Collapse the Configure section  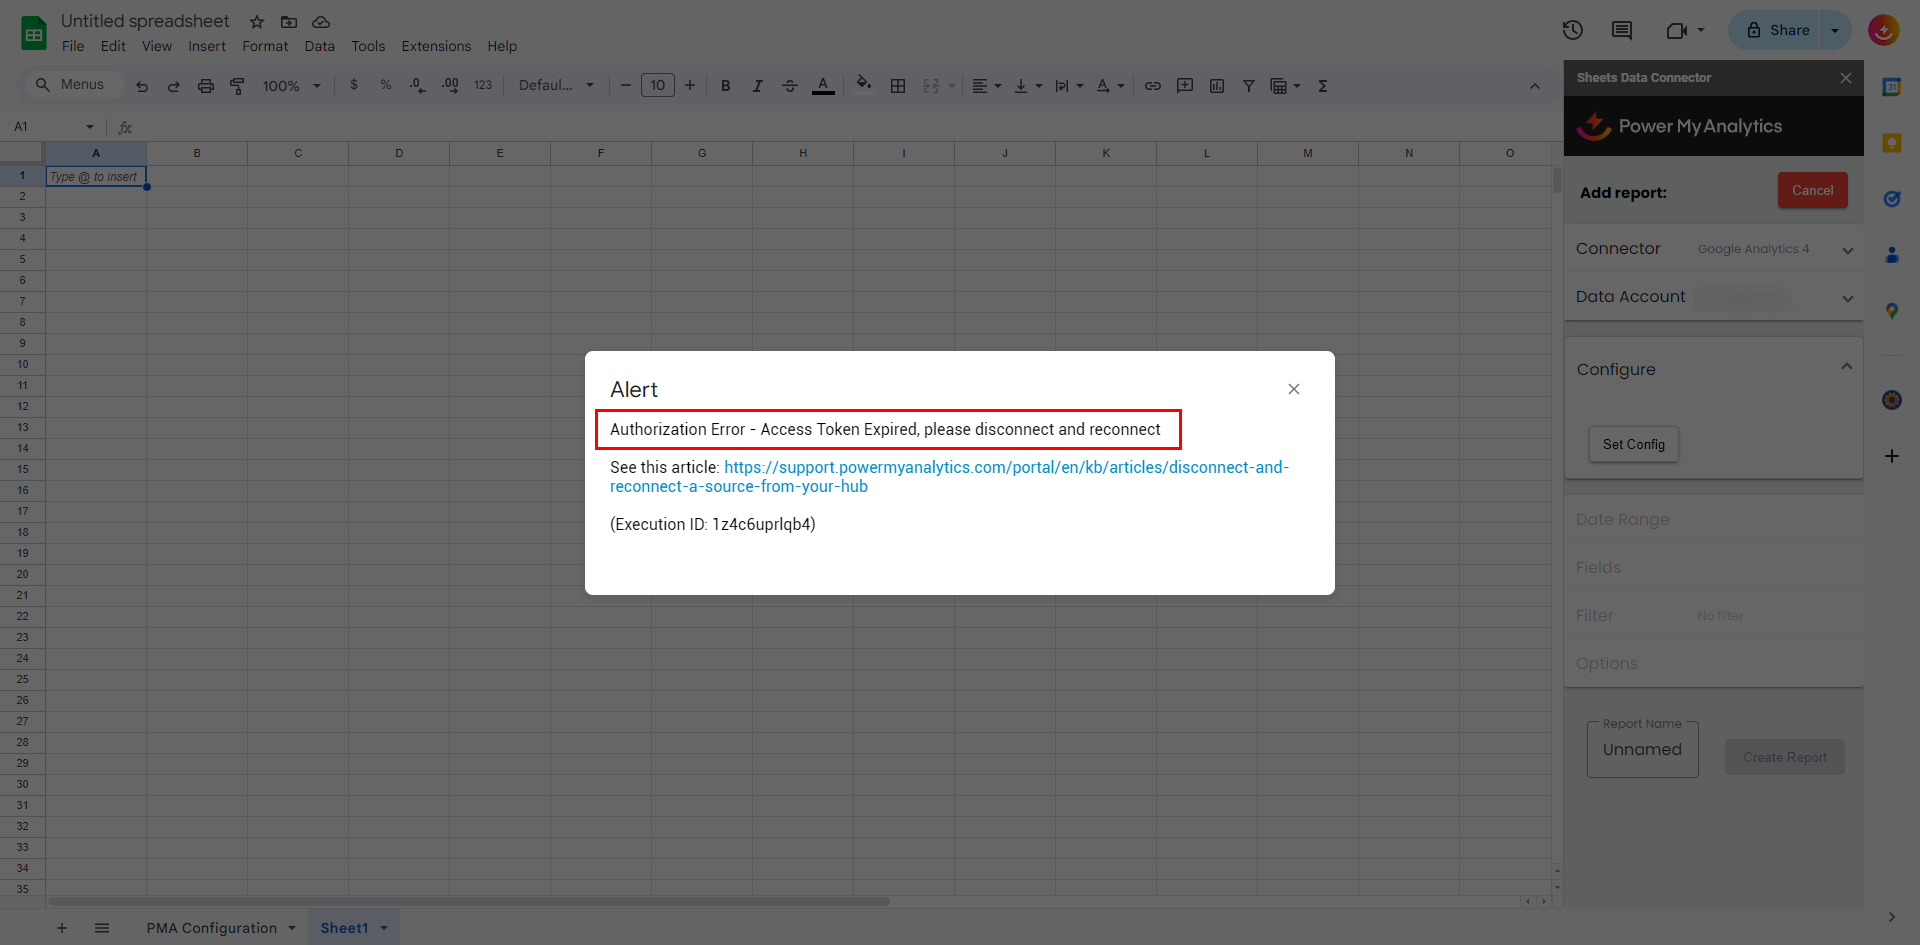1846,367
